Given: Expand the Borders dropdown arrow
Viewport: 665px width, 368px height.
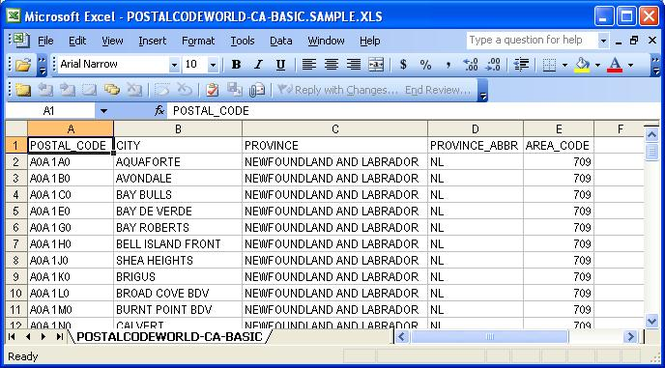Looking at the screenshot, I should [564, 65].
